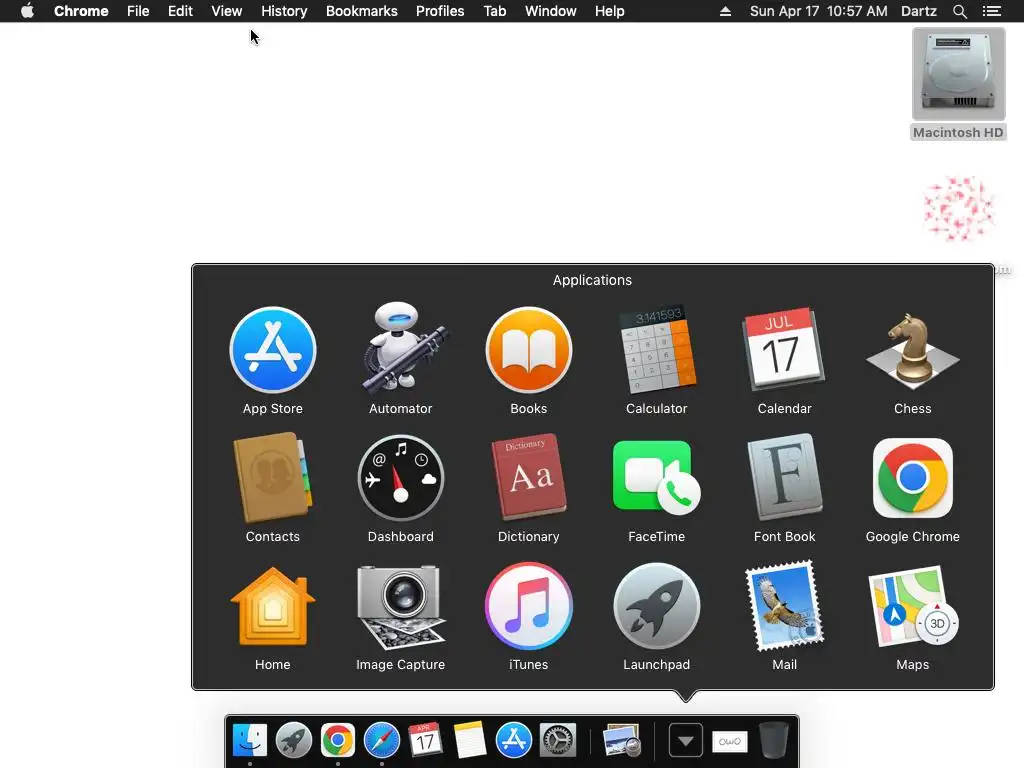Open System Preferences gear in Dock
1024x768 pixels.
(x=557, y=740)
